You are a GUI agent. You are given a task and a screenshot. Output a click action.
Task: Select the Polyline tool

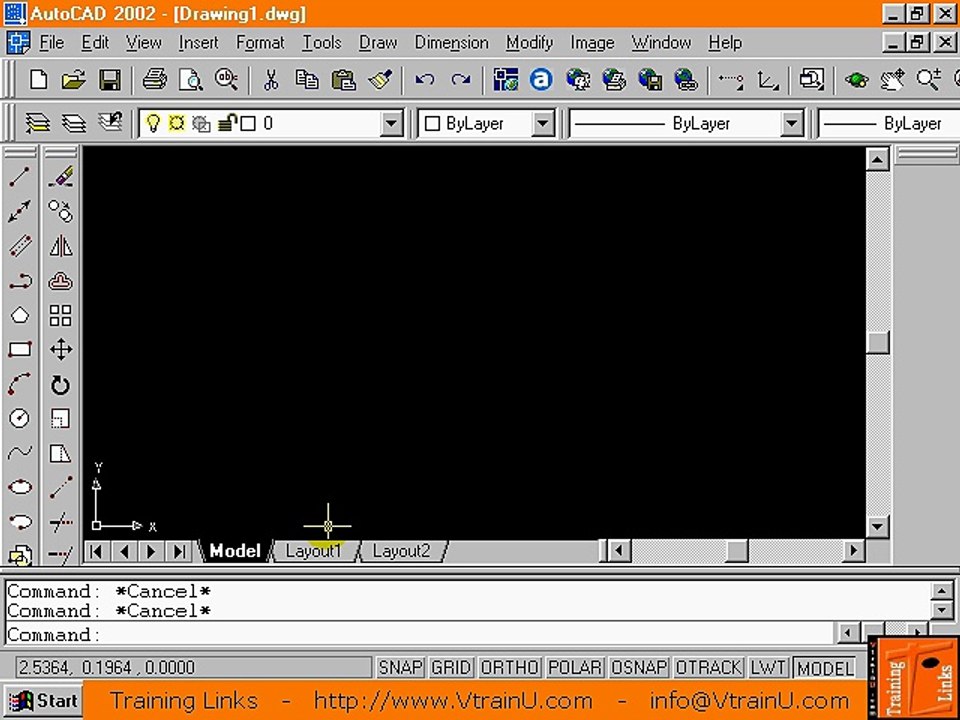pyautogui.click(x=20, y=281)
